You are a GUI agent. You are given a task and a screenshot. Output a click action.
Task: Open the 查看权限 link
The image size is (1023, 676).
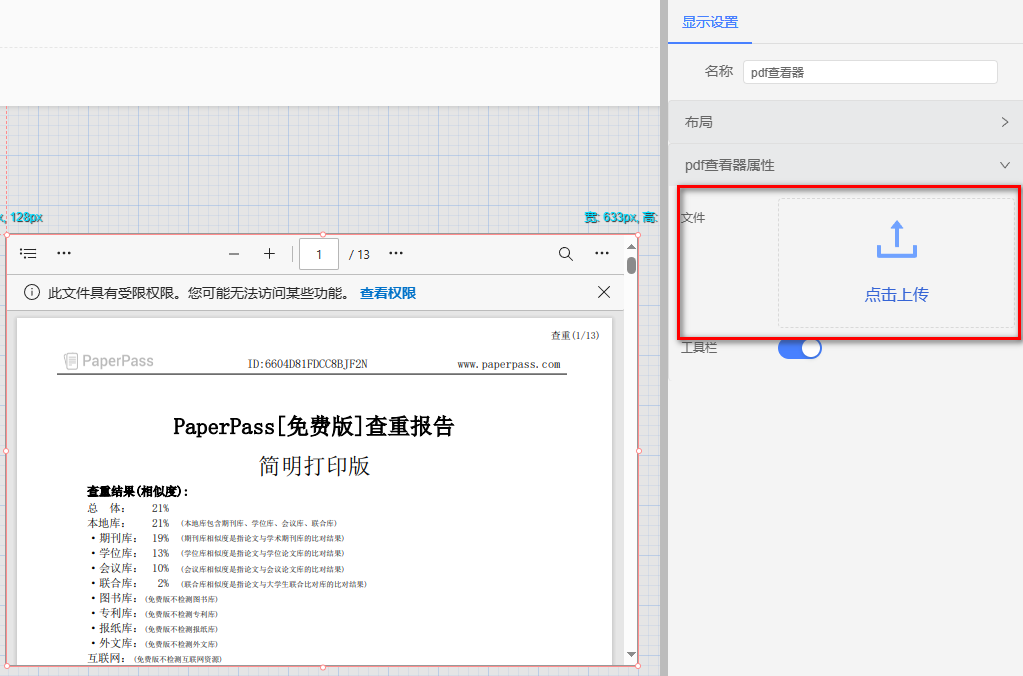tap(388, 293)
